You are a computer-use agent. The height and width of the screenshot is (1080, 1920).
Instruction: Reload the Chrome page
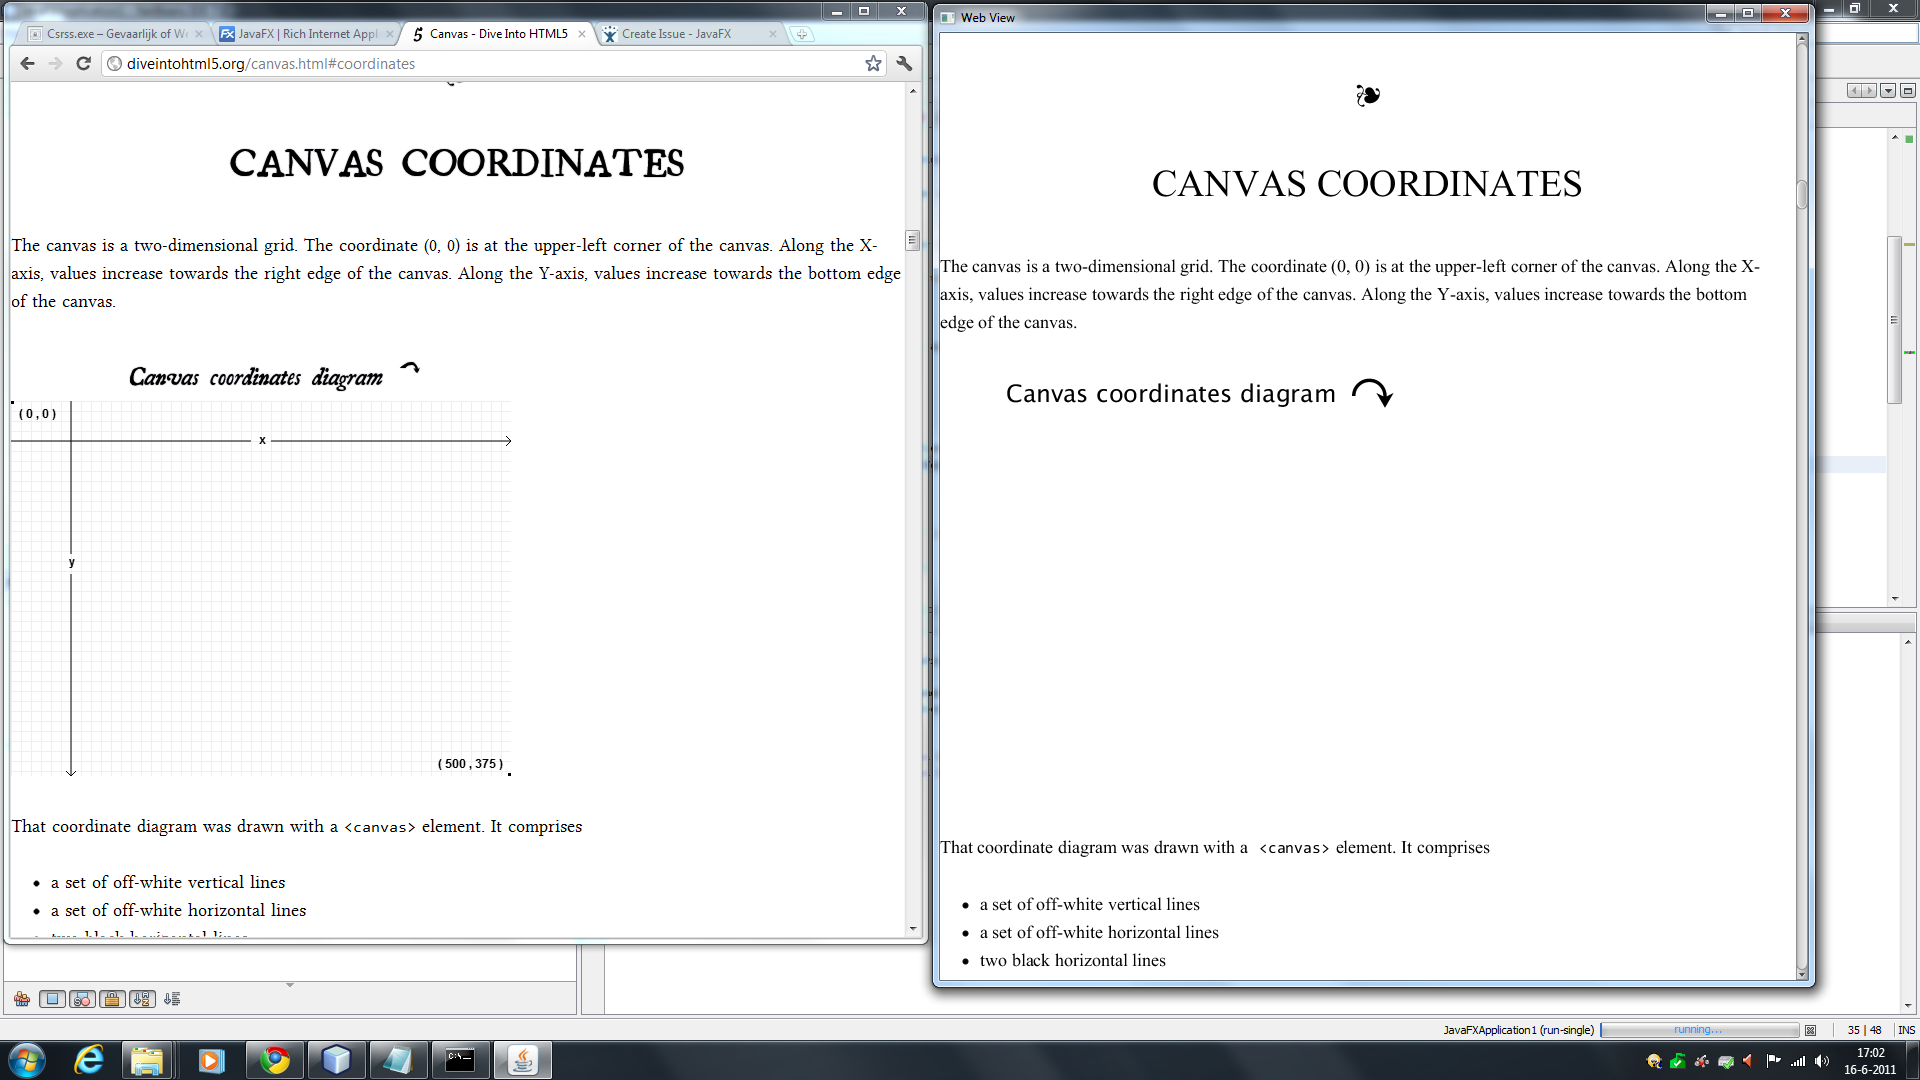click(x=84, y=63)
